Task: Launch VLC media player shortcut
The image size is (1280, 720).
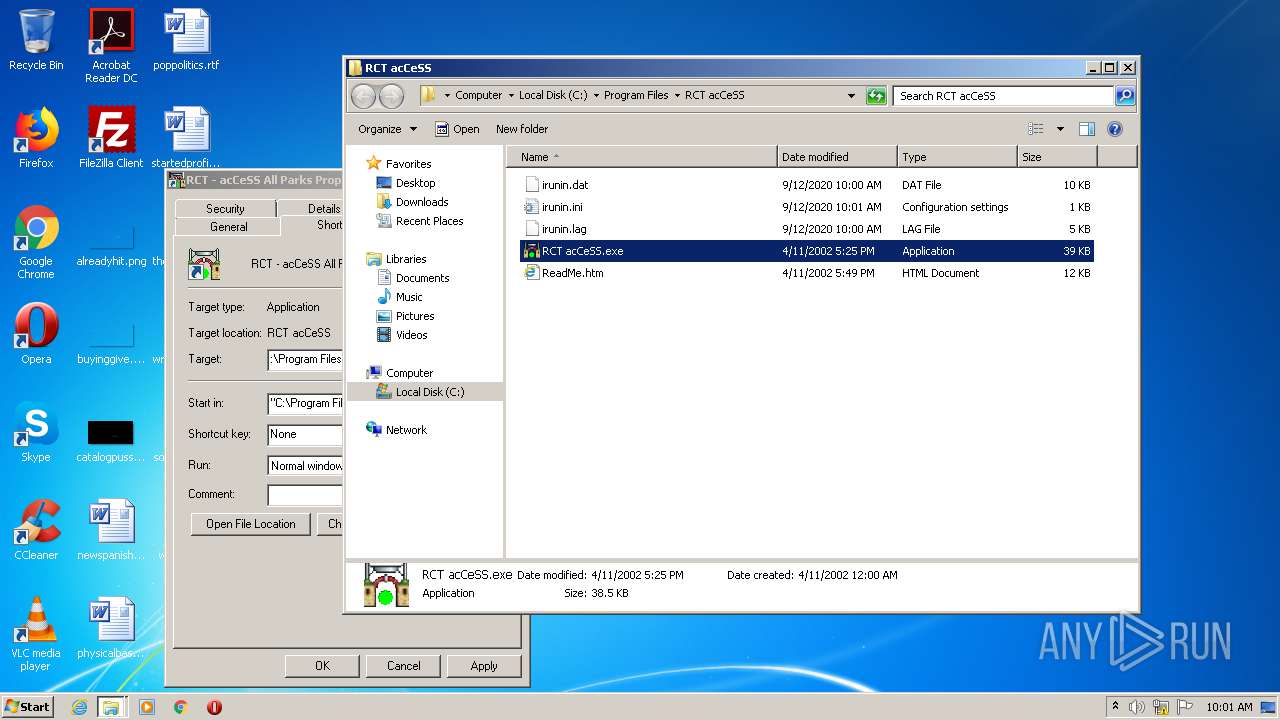Action: (36, 634)
